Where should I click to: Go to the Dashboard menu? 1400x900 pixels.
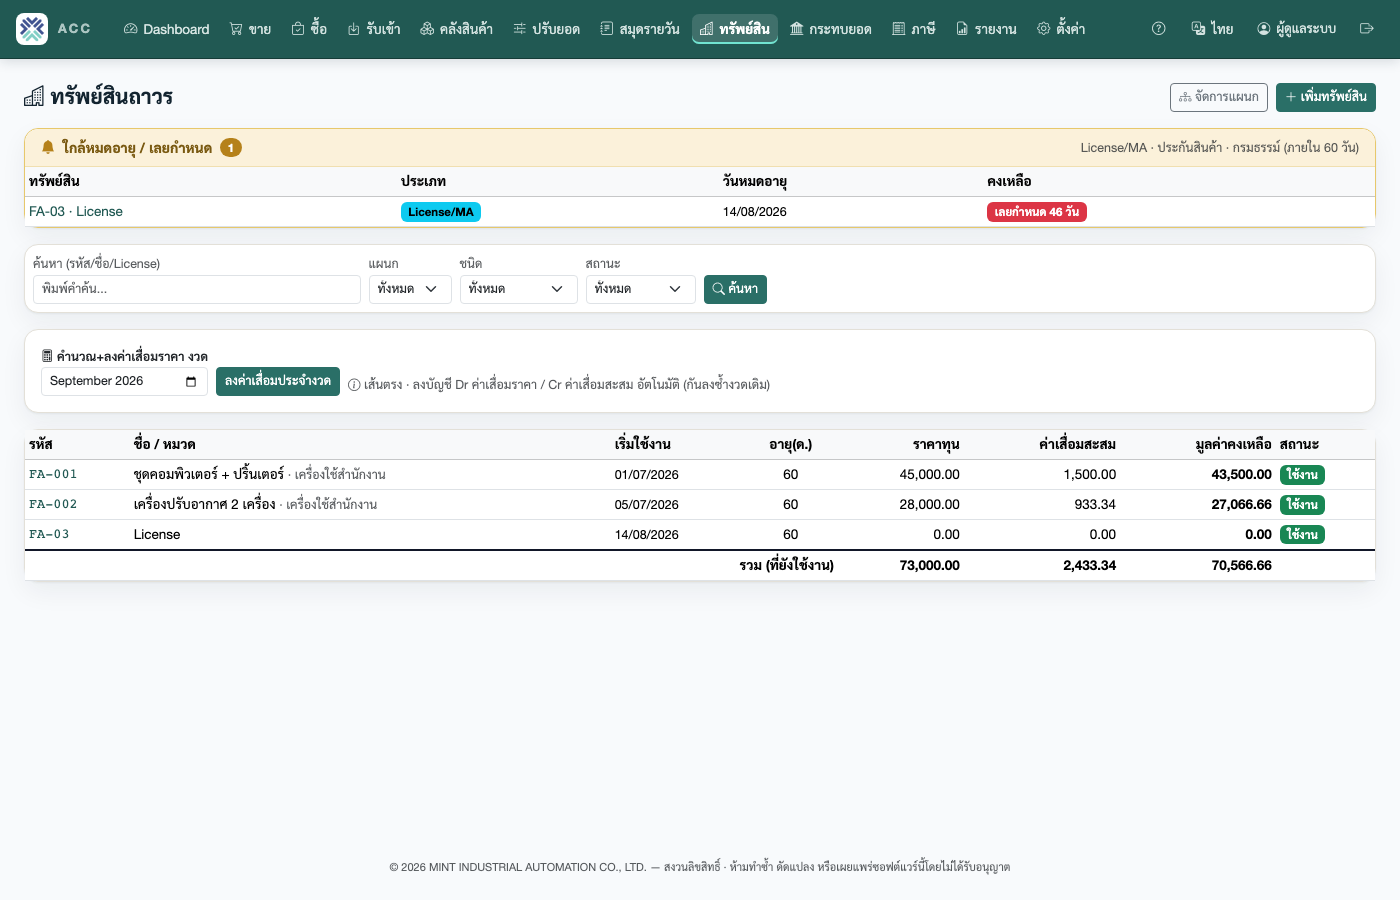click(167, 29)
